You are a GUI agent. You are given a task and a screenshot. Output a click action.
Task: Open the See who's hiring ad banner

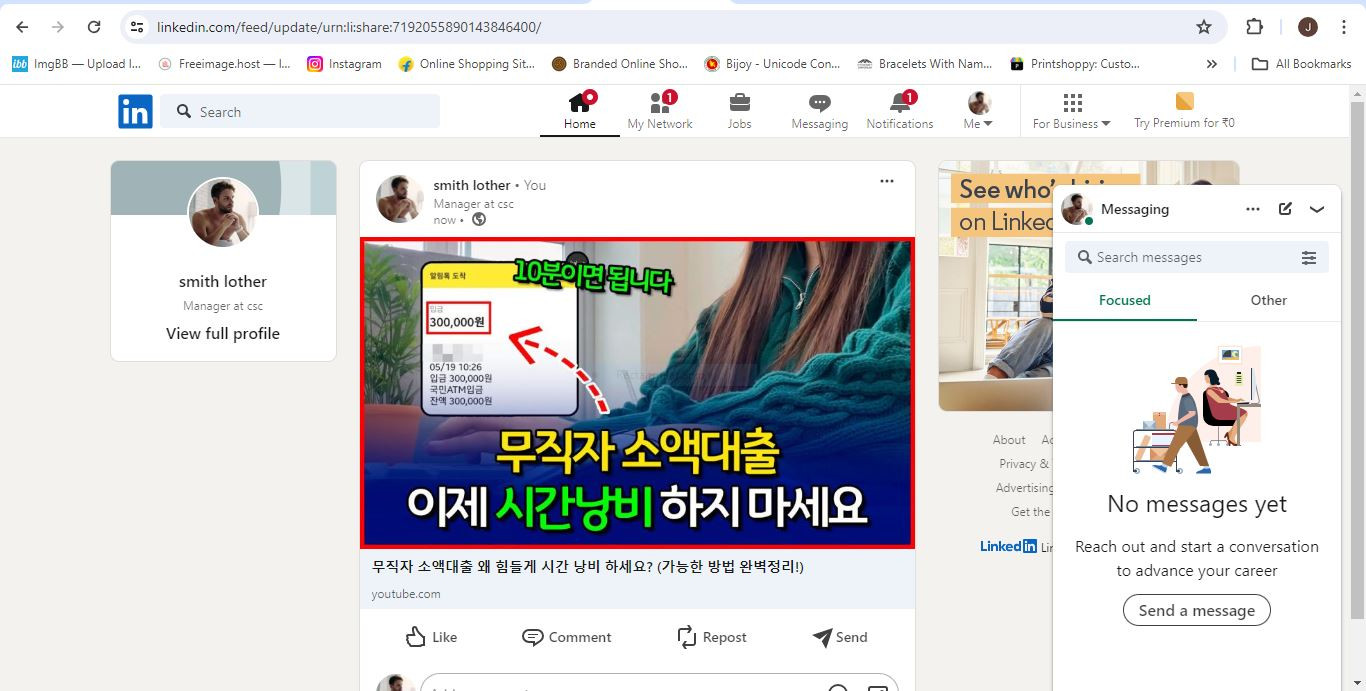(996, 286)
